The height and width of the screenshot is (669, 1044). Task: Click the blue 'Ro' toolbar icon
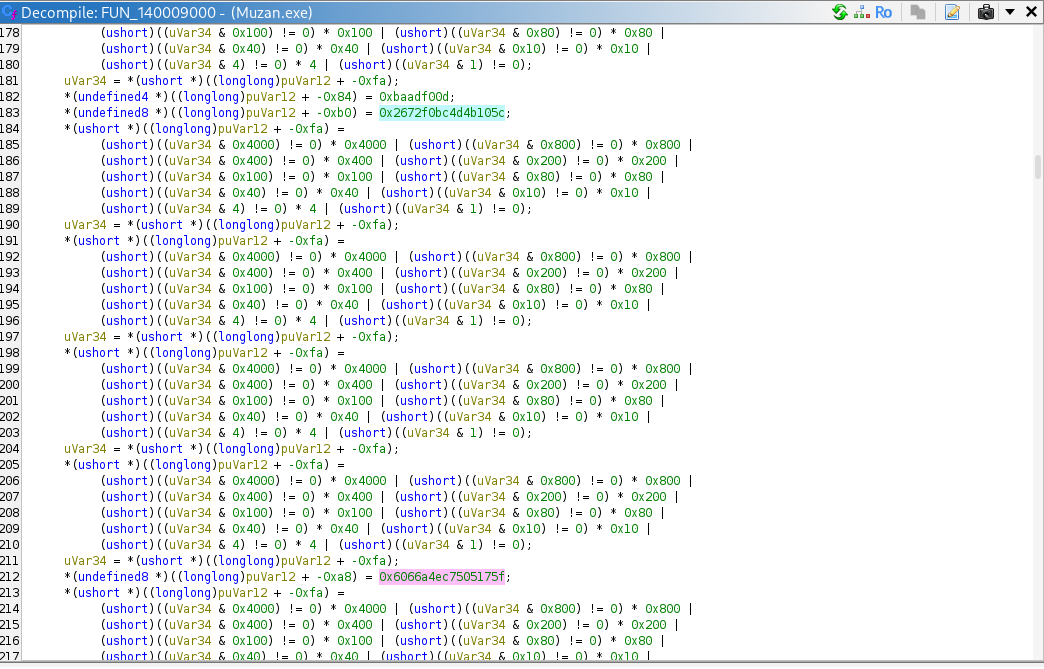[883, 12]
